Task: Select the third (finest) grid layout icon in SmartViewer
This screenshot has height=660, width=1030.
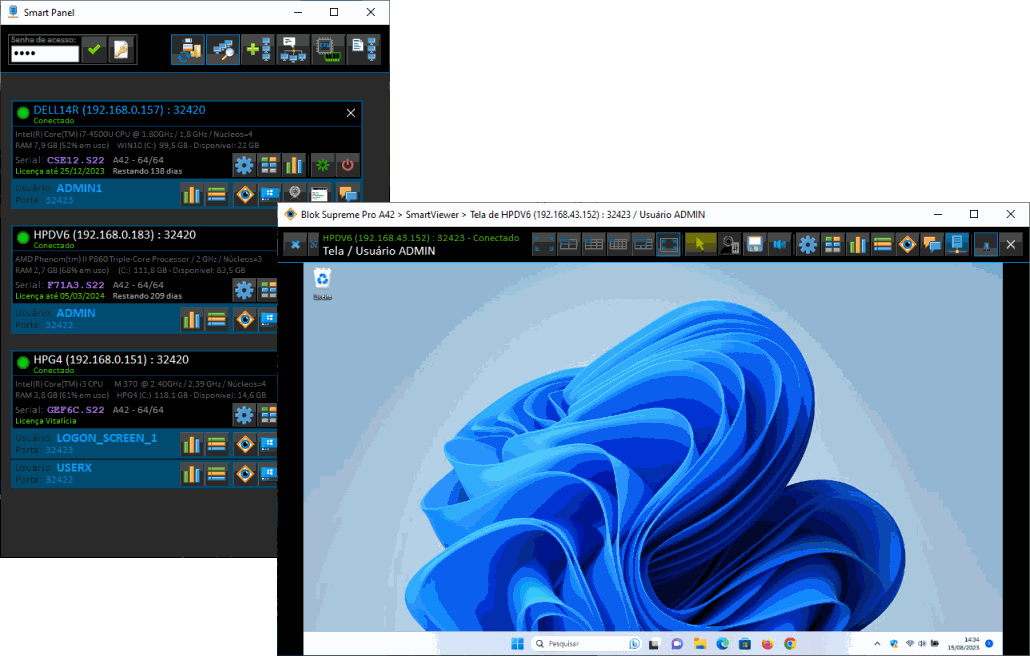Action: (618, 244)
